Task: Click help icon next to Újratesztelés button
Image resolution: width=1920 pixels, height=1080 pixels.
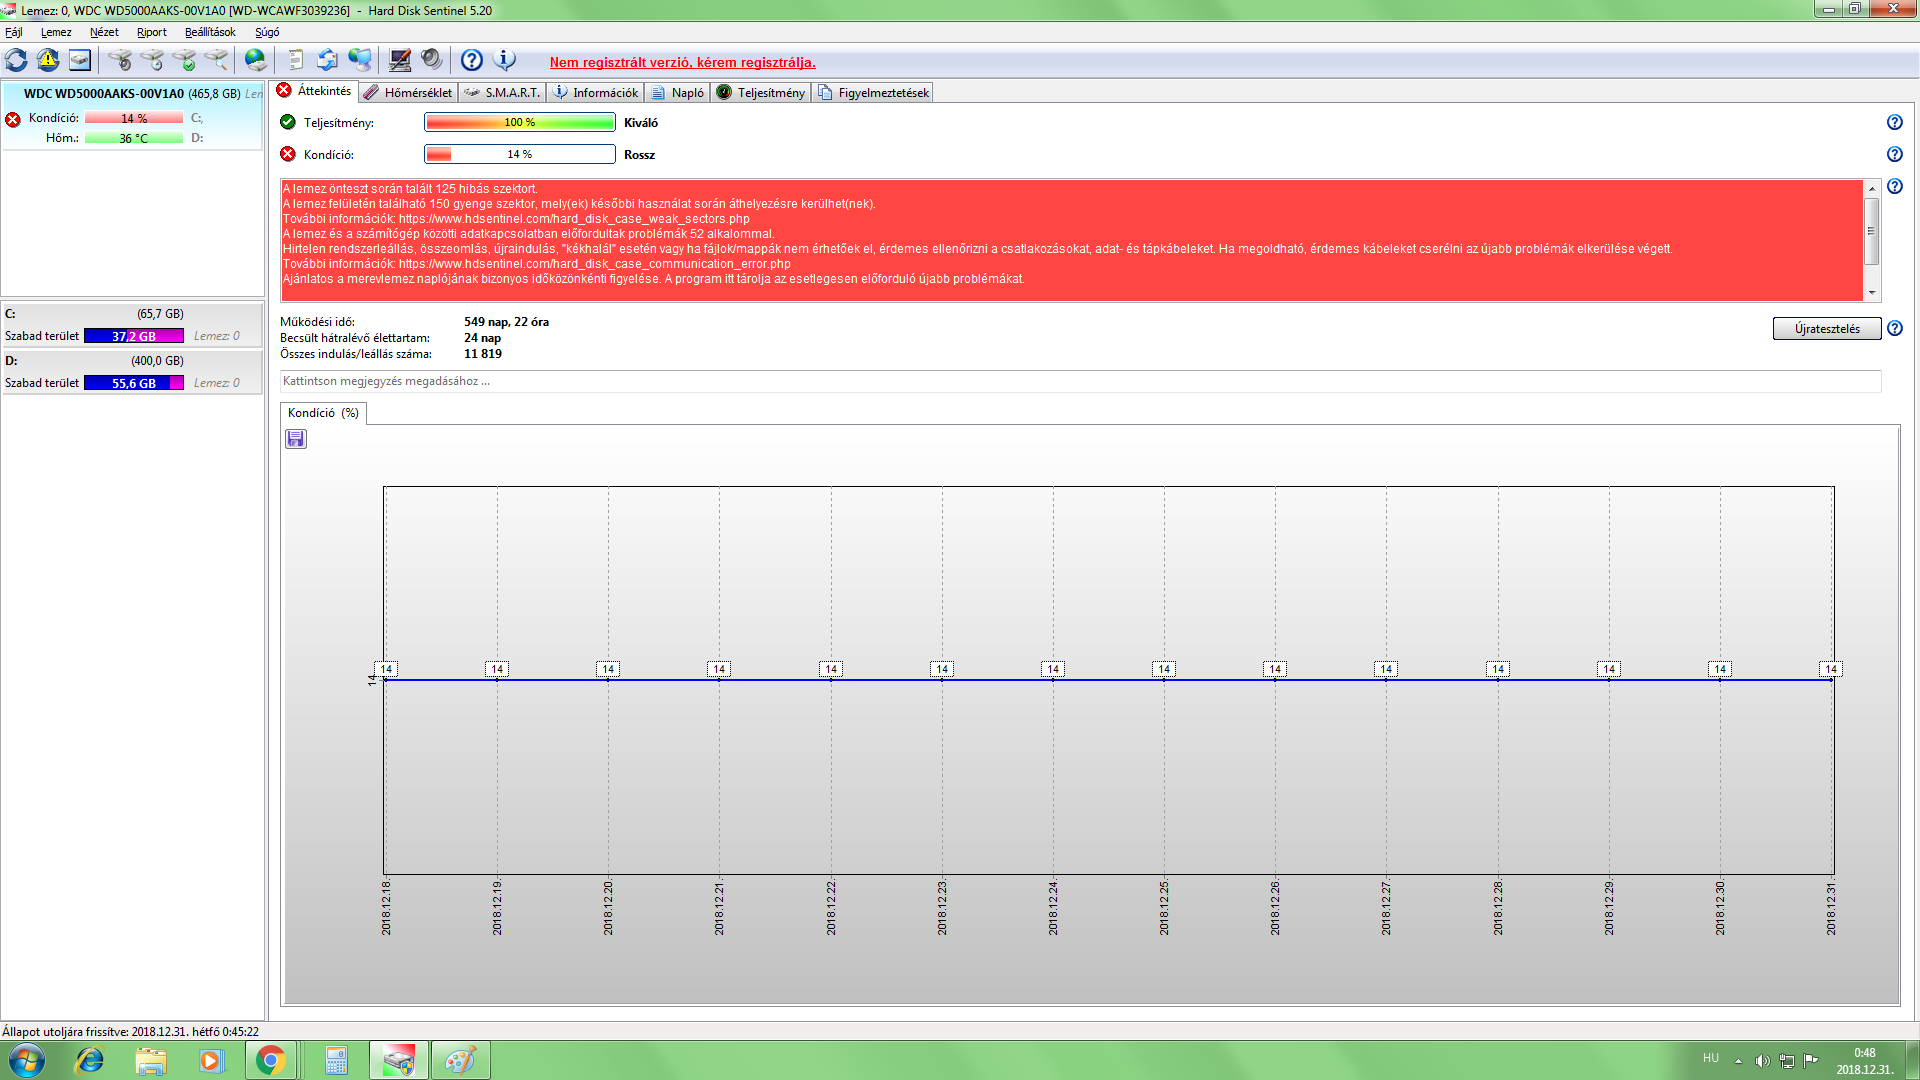Action: pos(1894,328)
